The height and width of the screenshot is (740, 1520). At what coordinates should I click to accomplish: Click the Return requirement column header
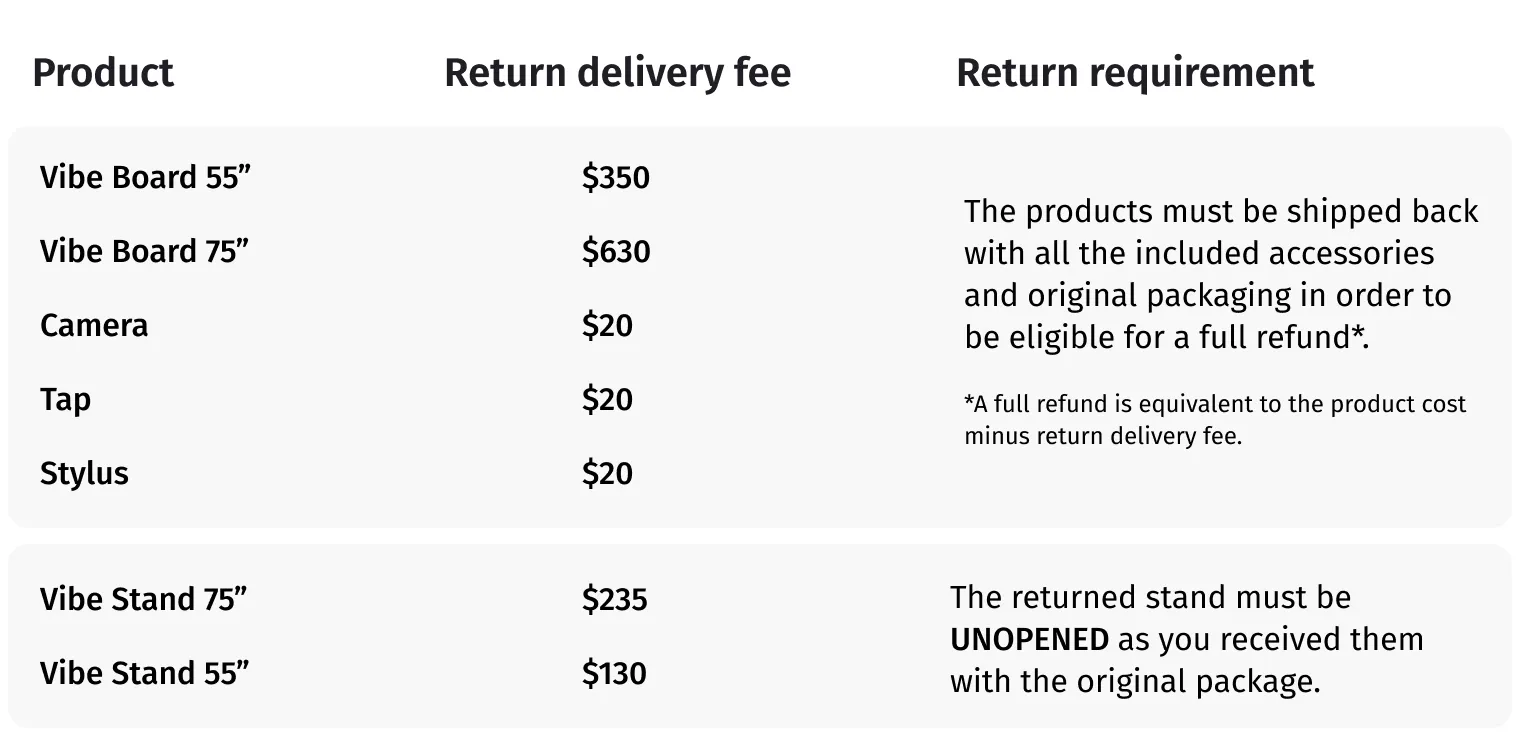[1135, 73]
